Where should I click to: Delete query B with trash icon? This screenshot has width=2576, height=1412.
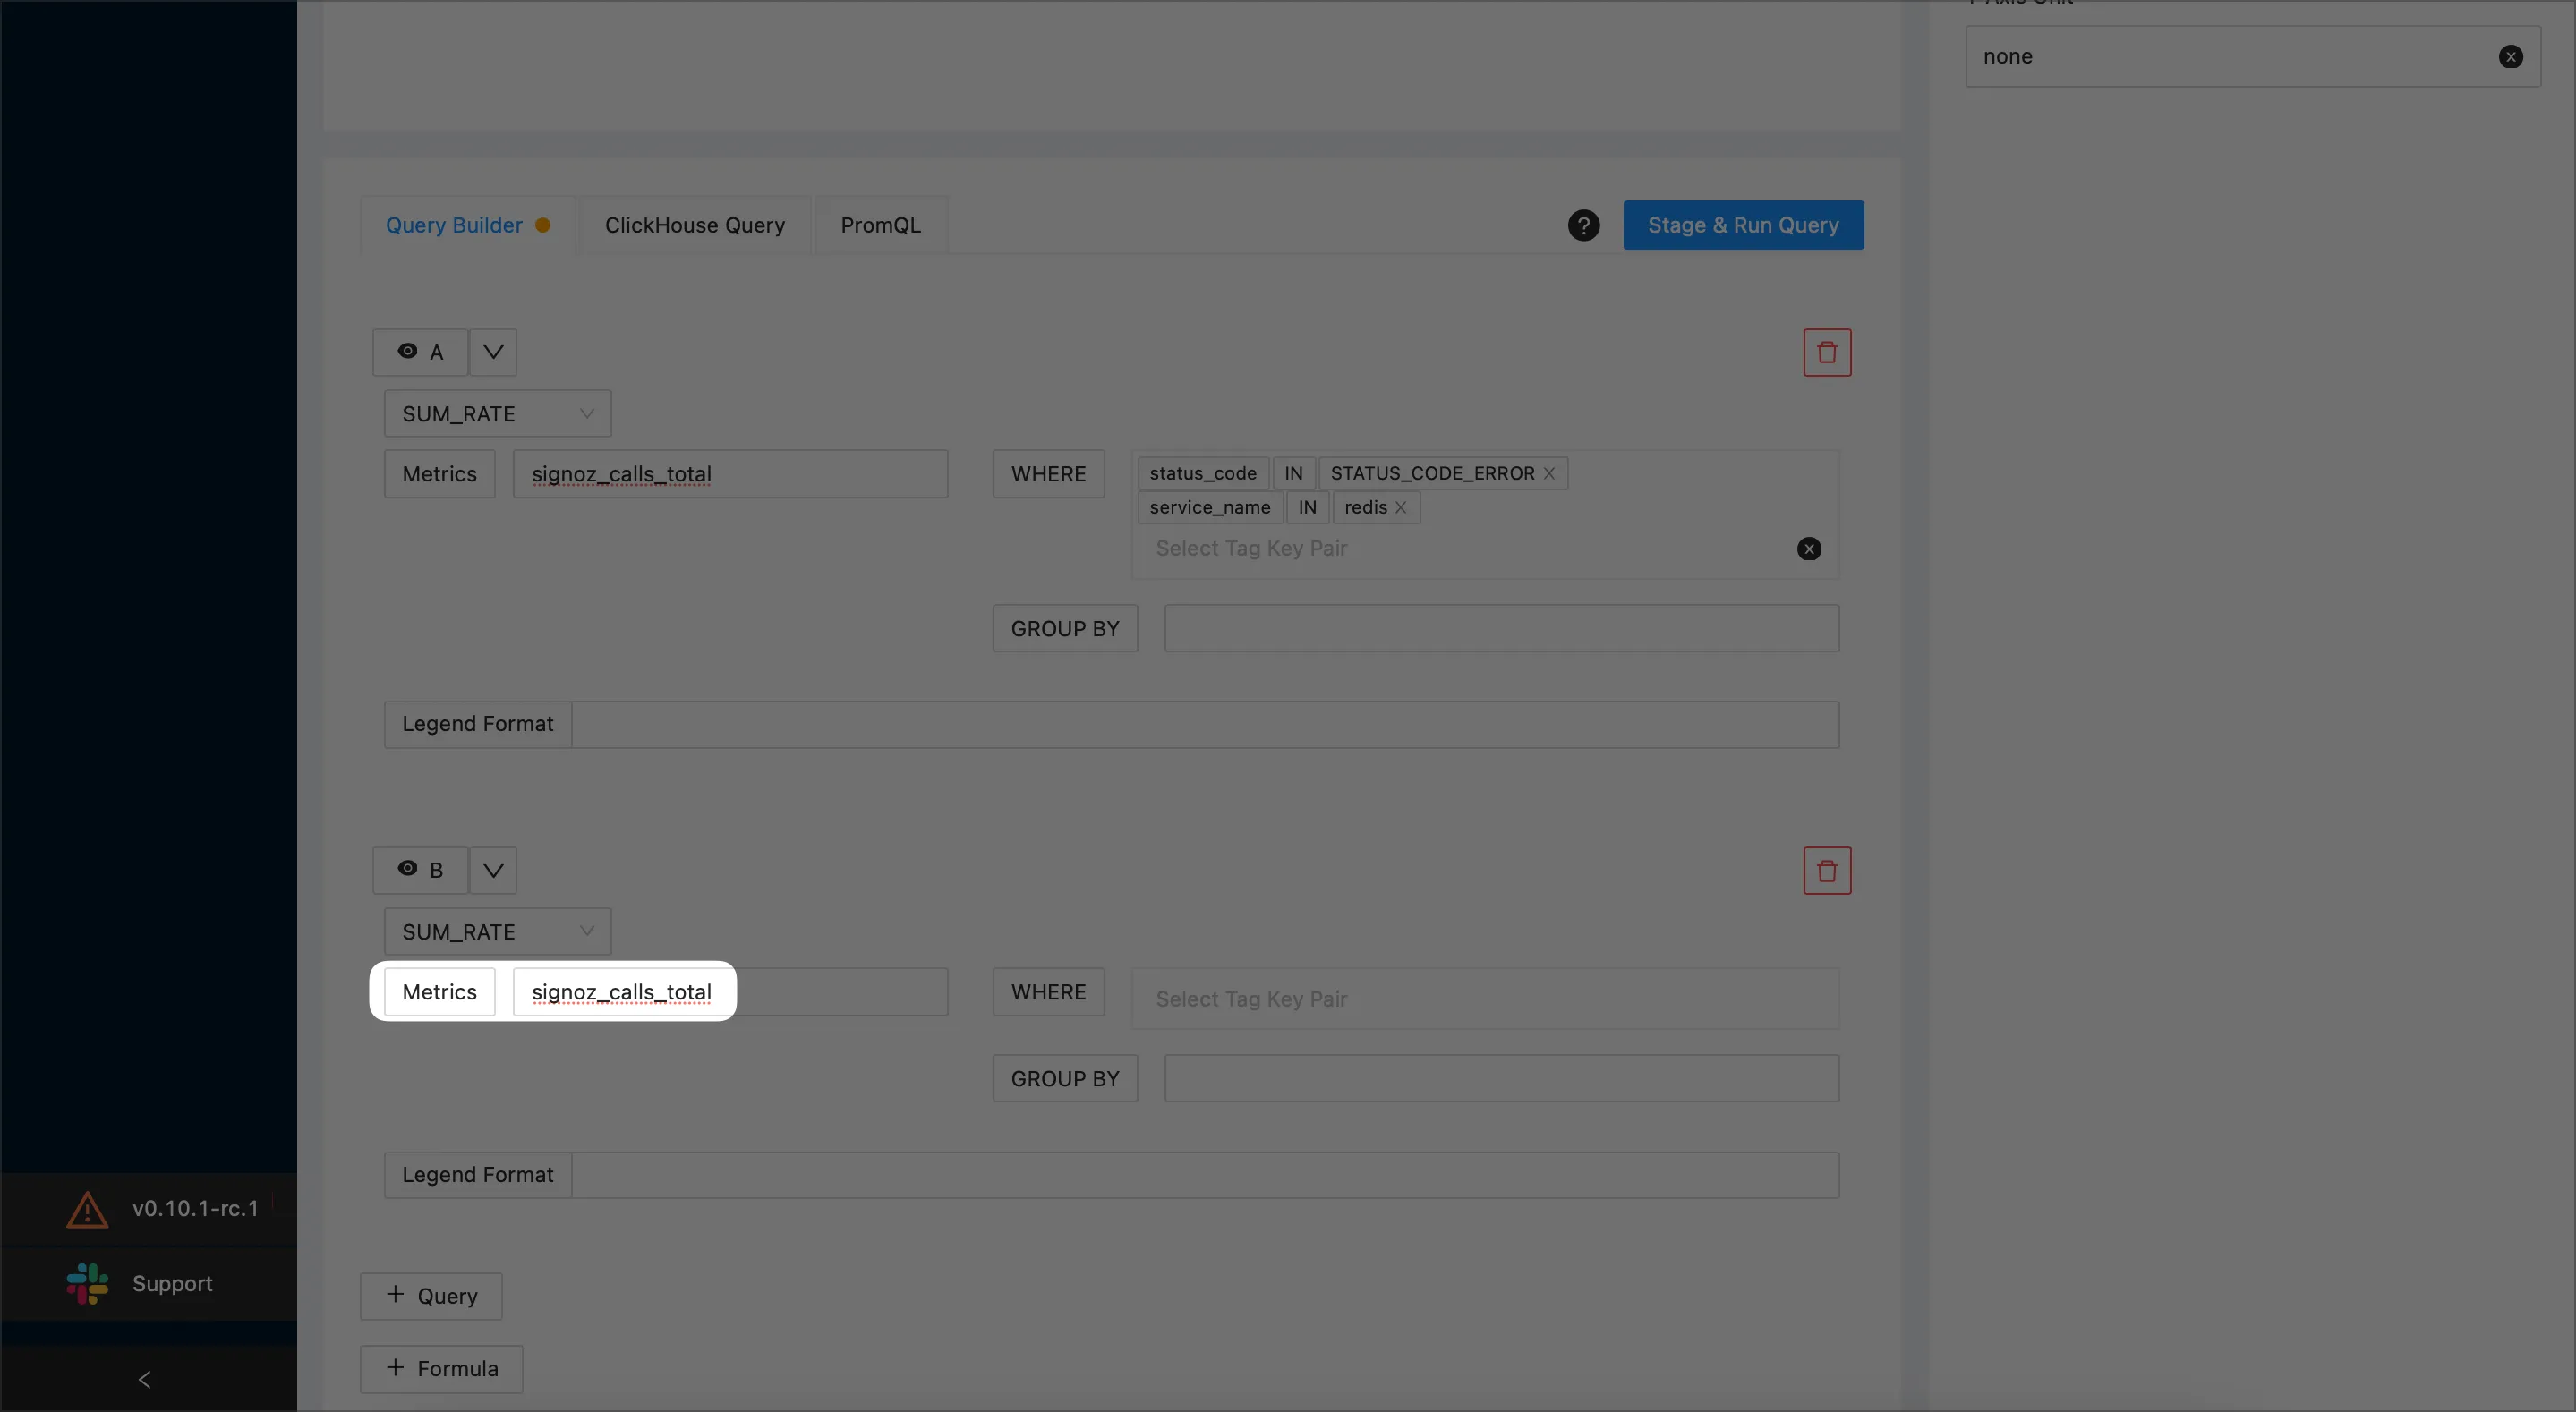point(1827,870)
